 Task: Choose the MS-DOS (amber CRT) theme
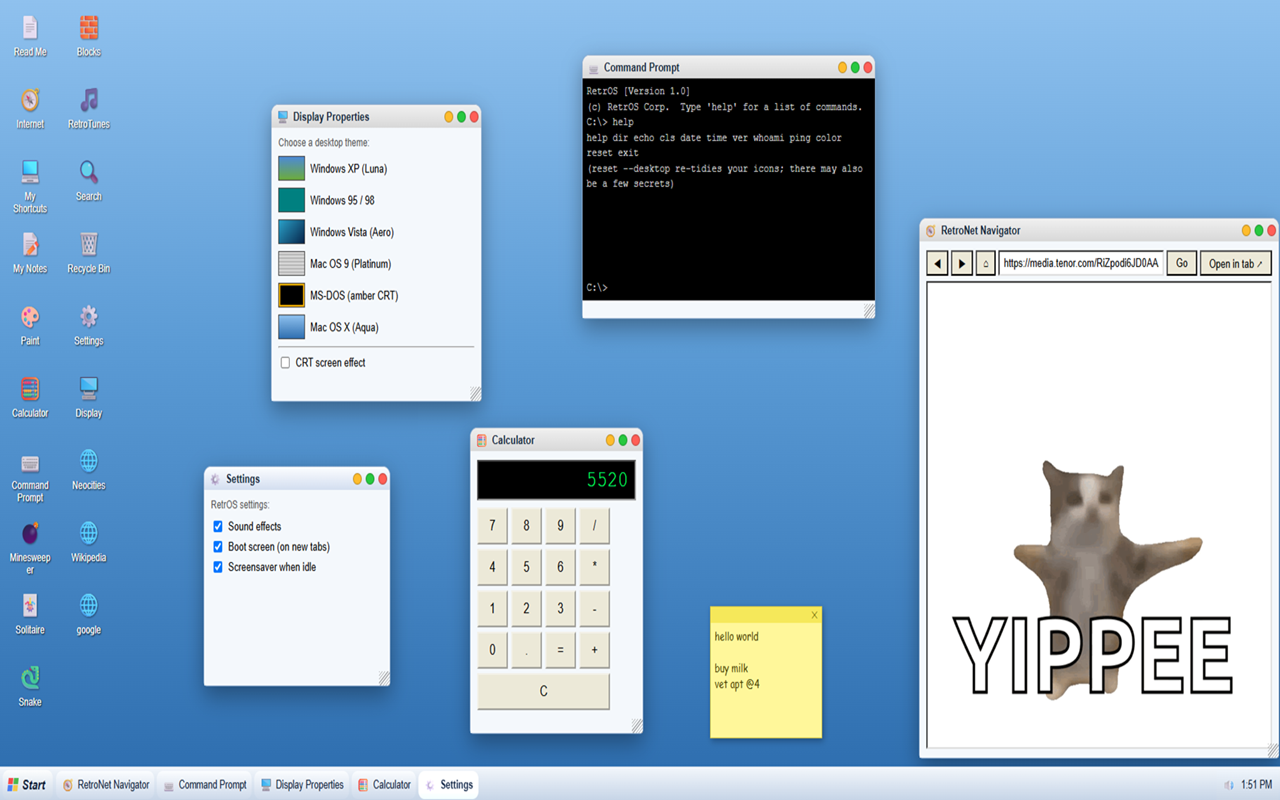[x=376, y=295]
